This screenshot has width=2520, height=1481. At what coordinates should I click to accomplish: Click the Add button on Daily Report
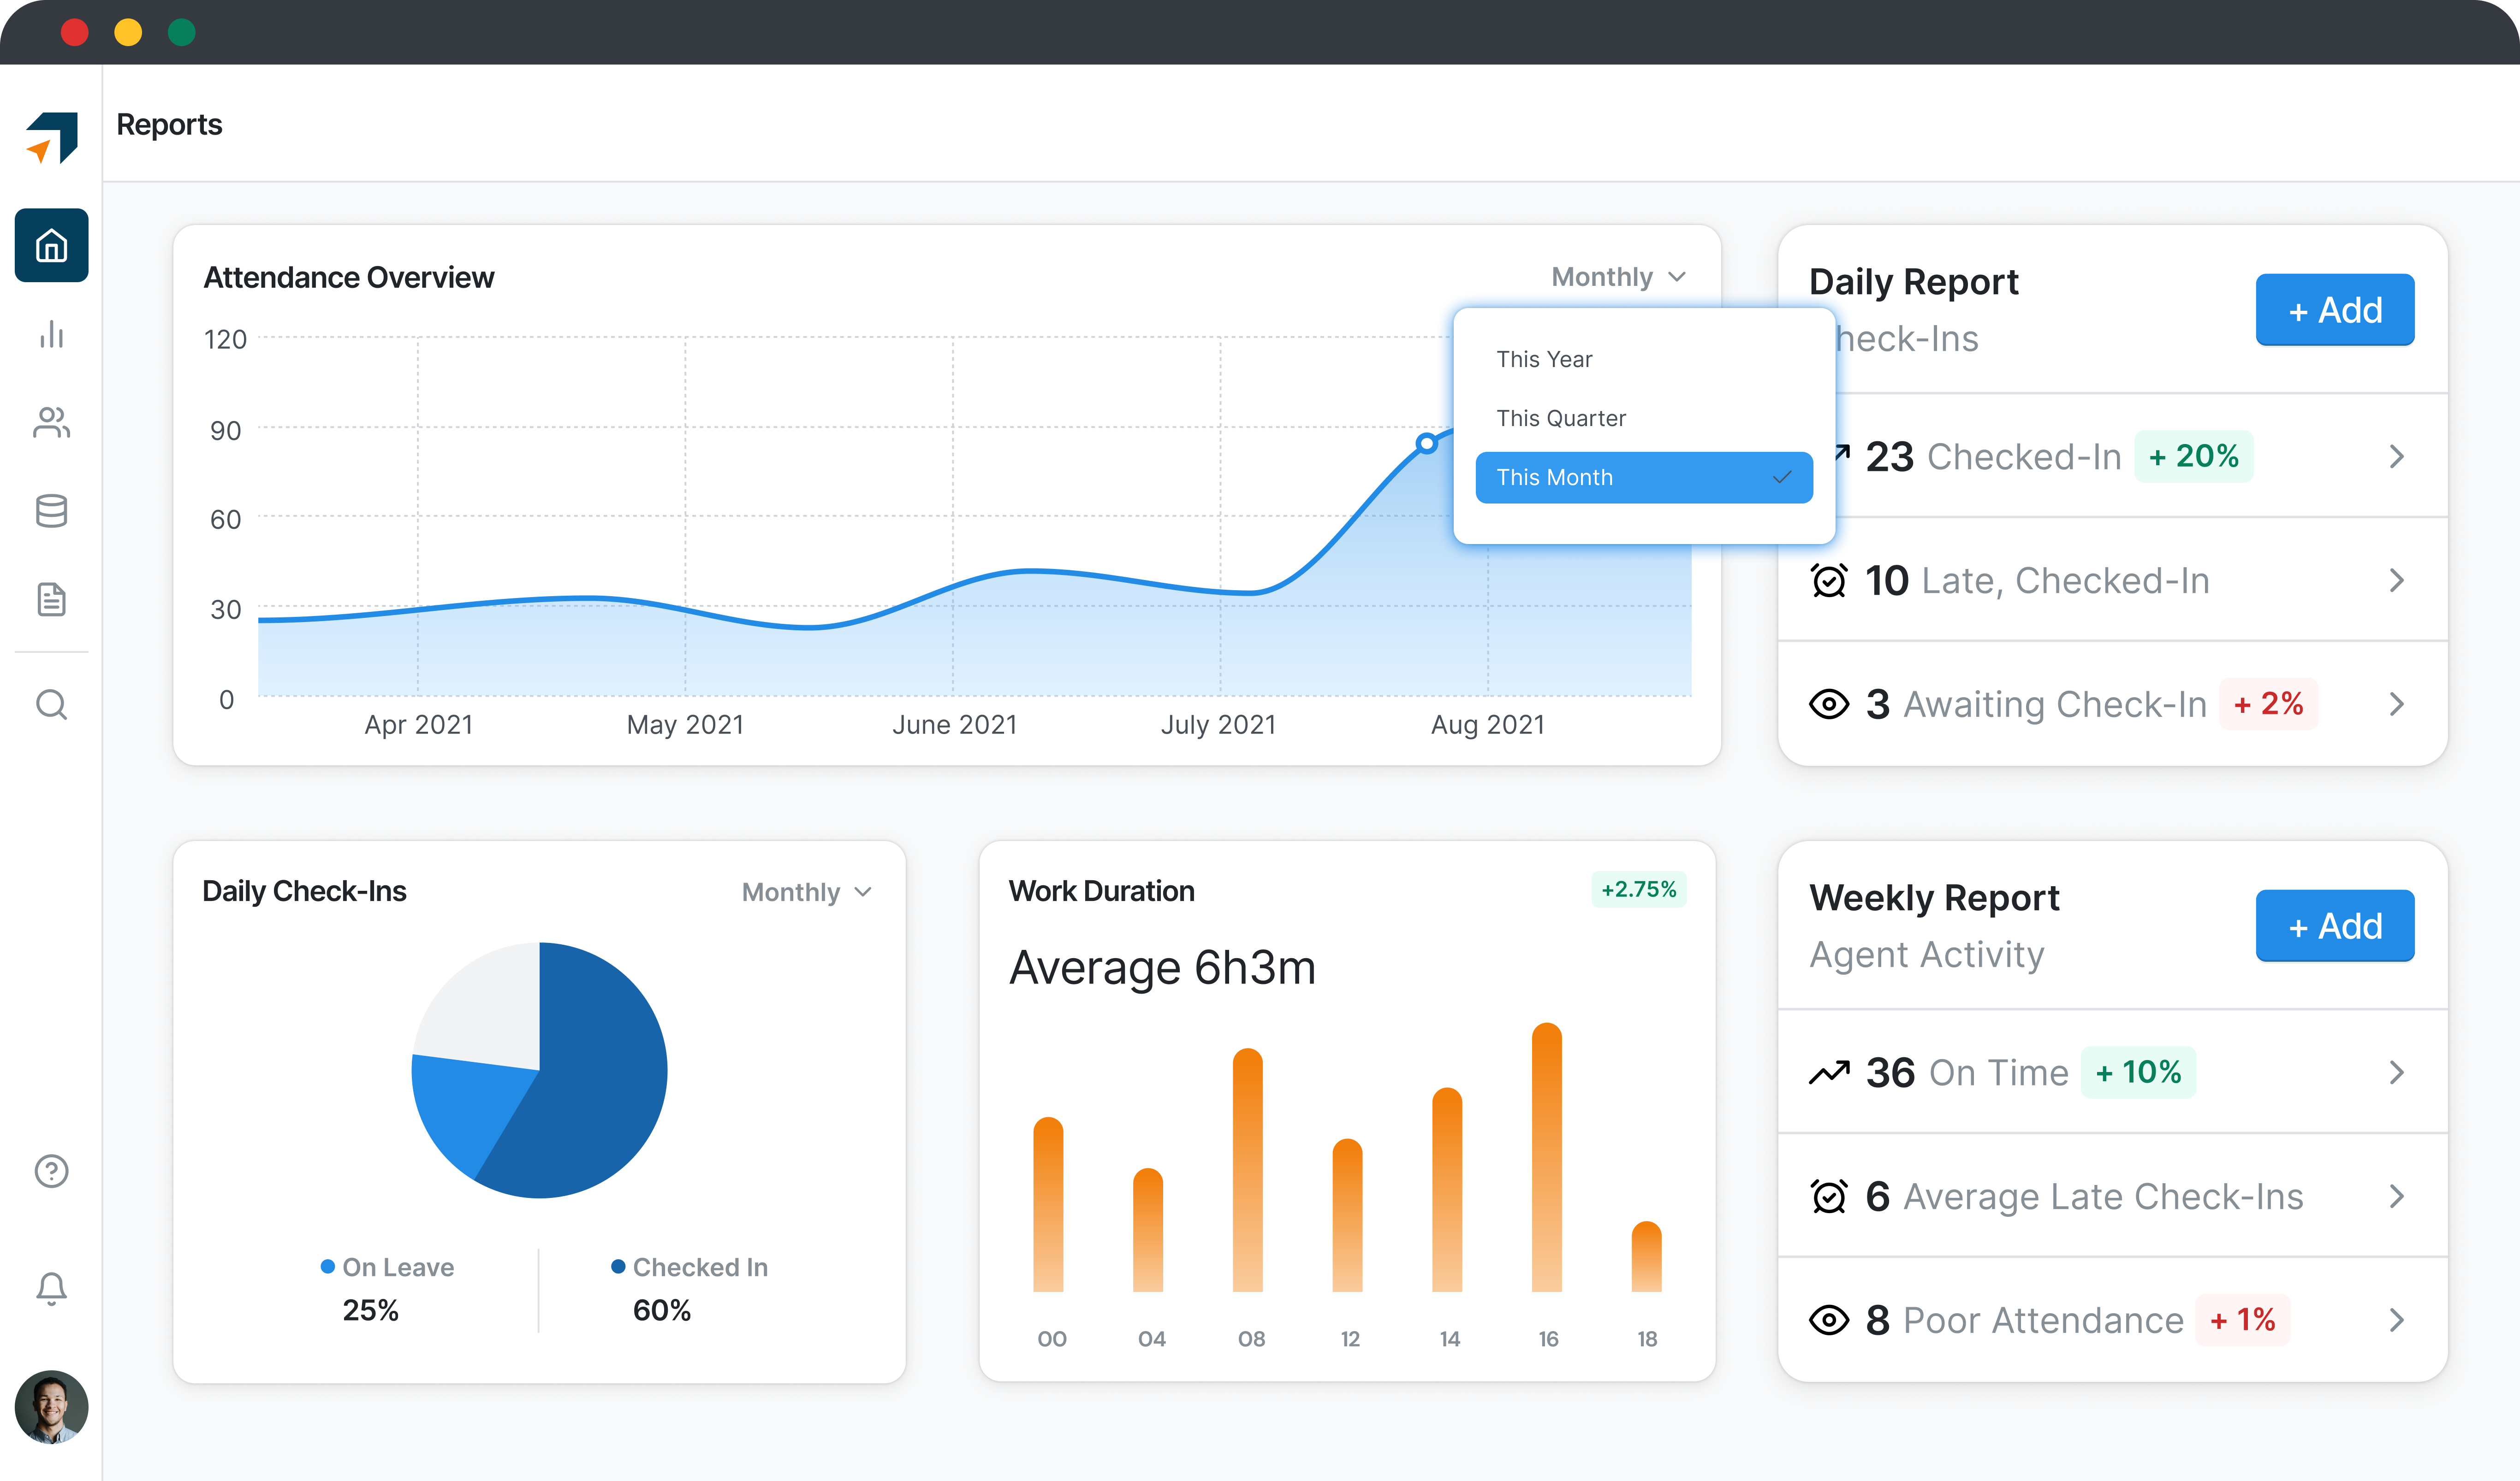pos(2335,309)
